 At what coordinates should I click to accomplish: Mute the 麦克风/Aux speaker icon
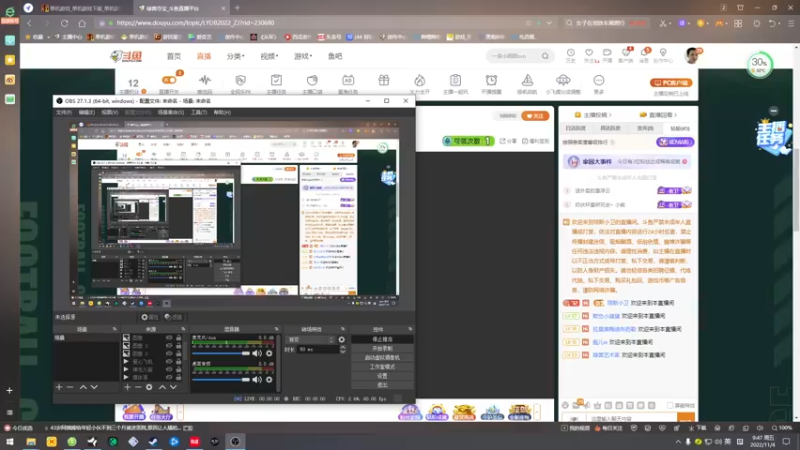pyautogui.click(x=257, y=353)
